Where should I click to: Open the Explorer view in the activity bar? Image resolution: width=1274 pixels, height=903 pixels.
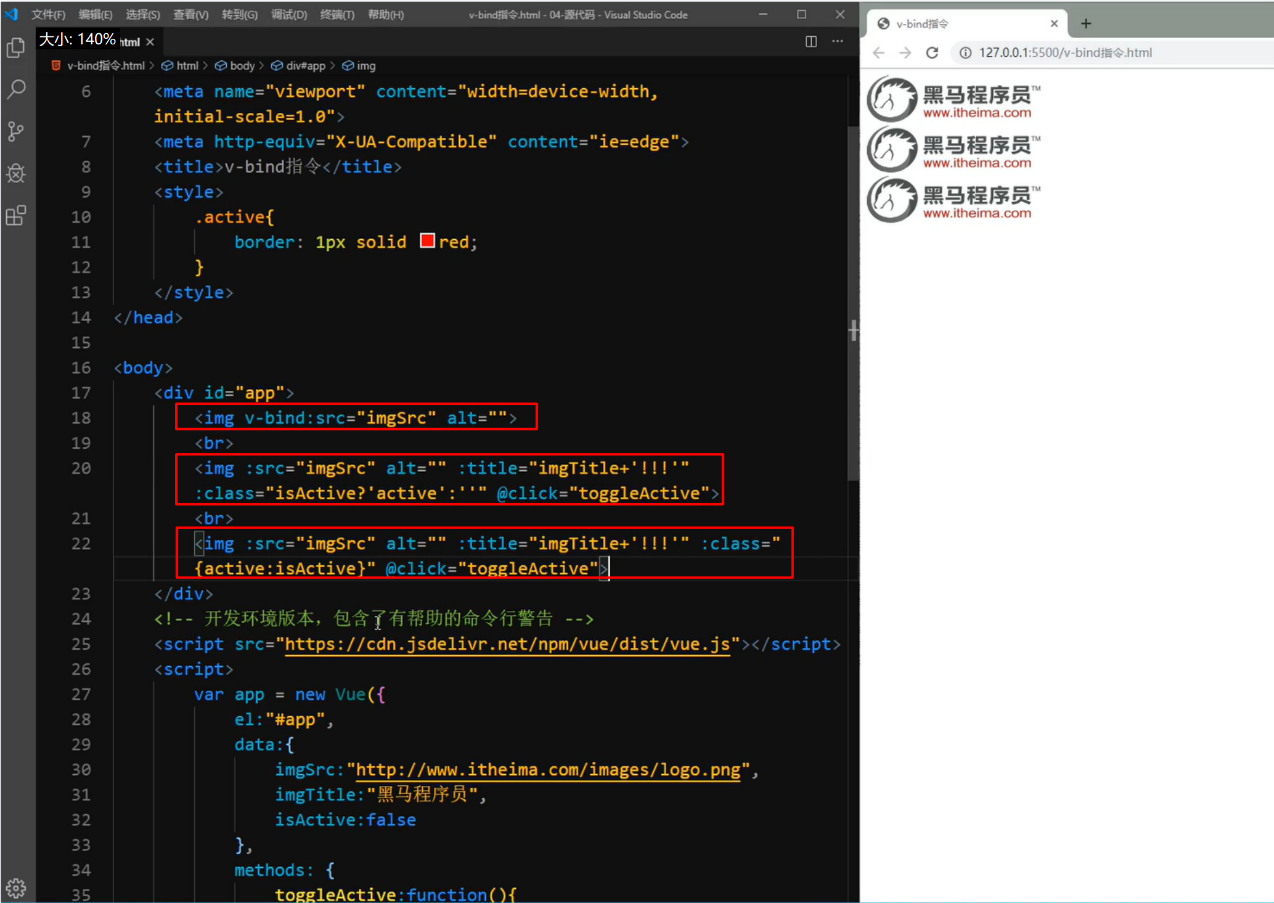pyautogui.click(x=16, y=47)
